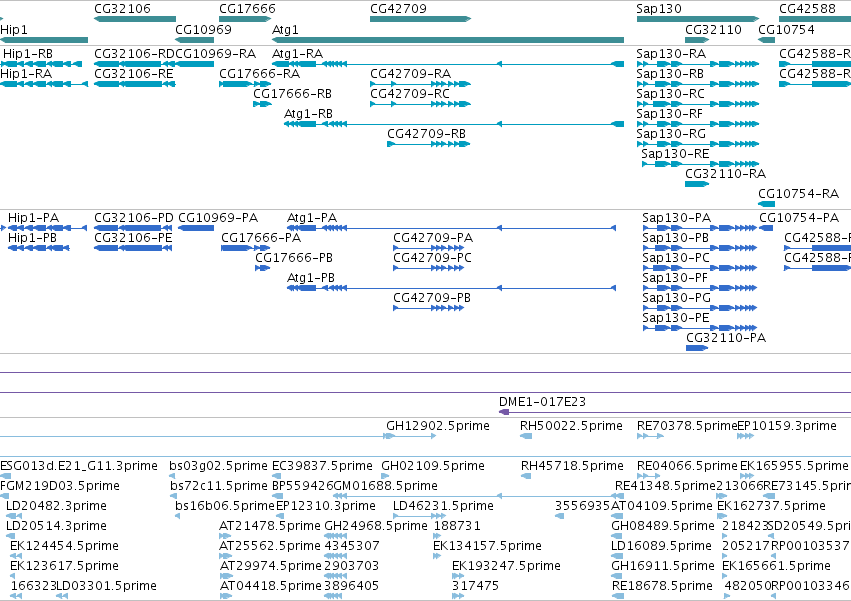The width and height of the screenshot is (851, 601).
Task: Click the LD20482.3prime EST label
Action: (56, 506)
